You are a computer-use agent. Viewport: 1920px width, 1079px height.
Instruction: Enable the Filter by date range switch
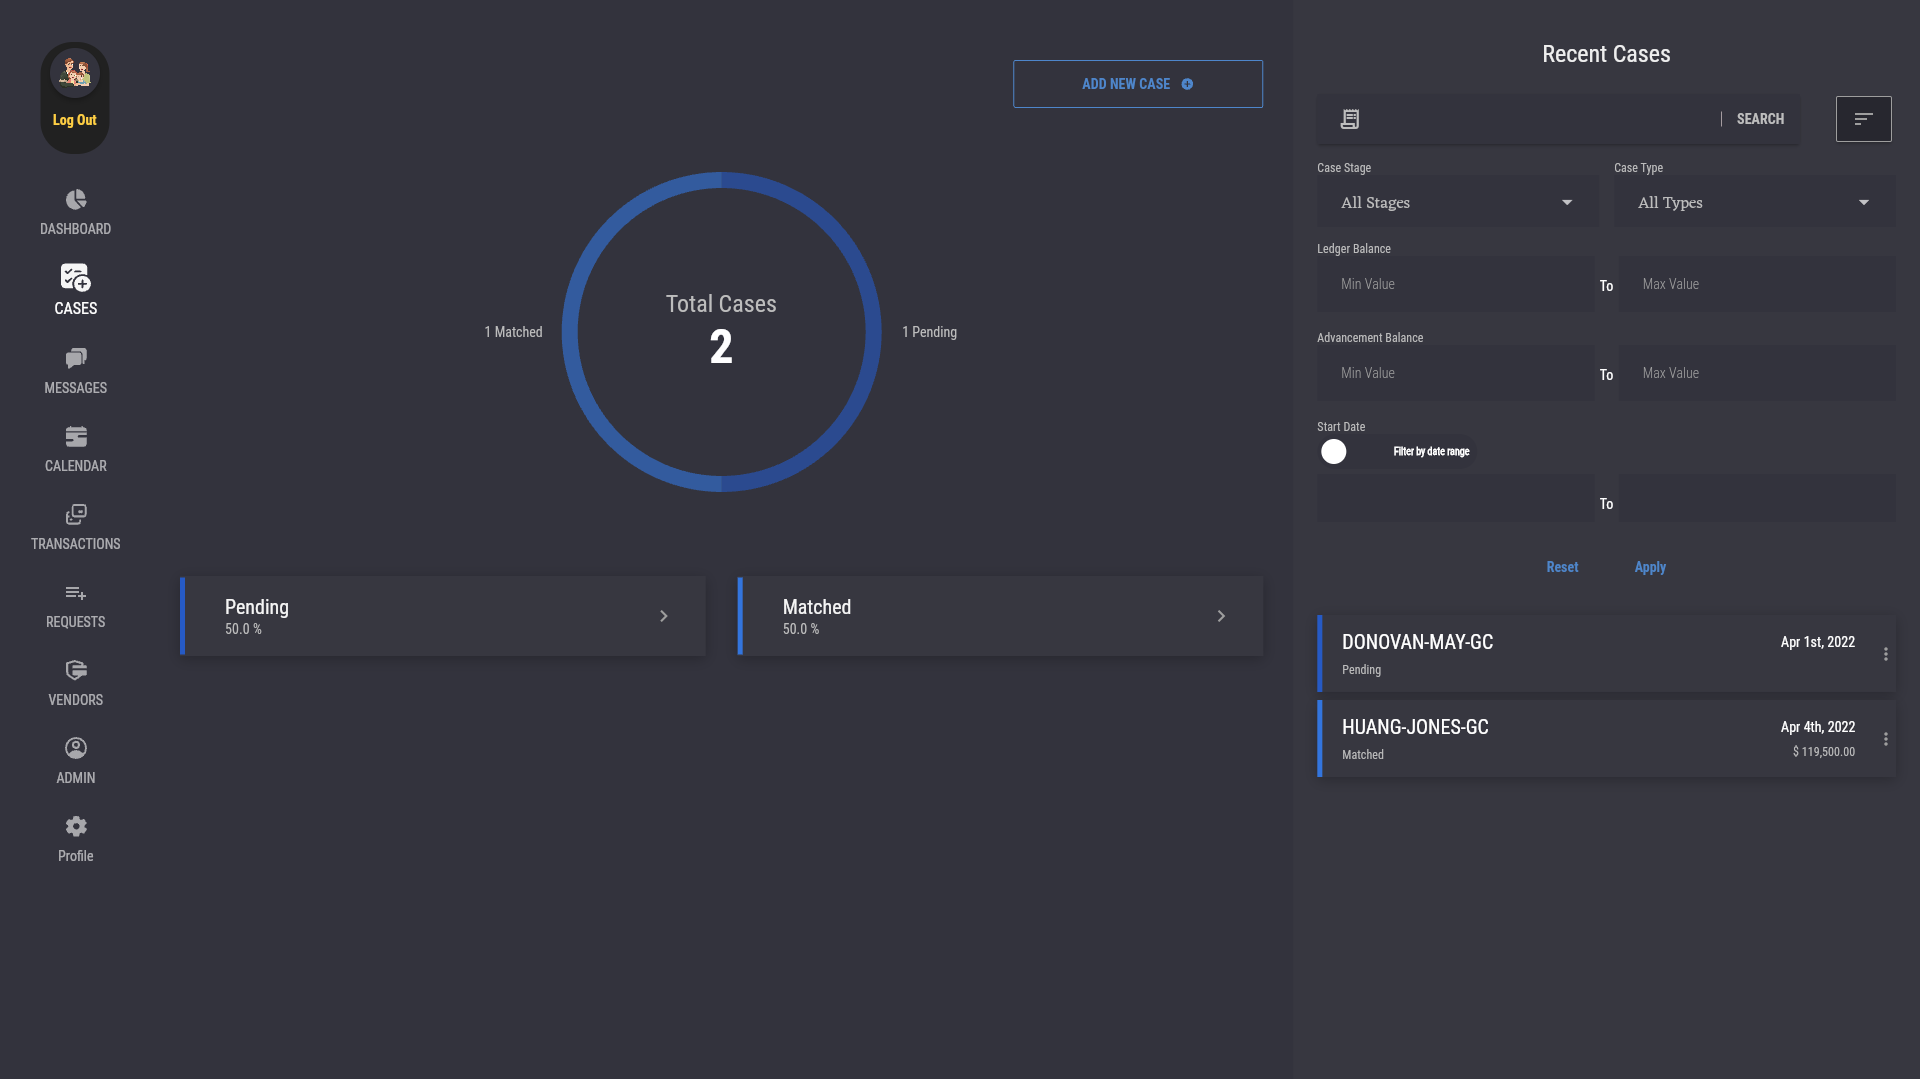tap(1335, 452)
